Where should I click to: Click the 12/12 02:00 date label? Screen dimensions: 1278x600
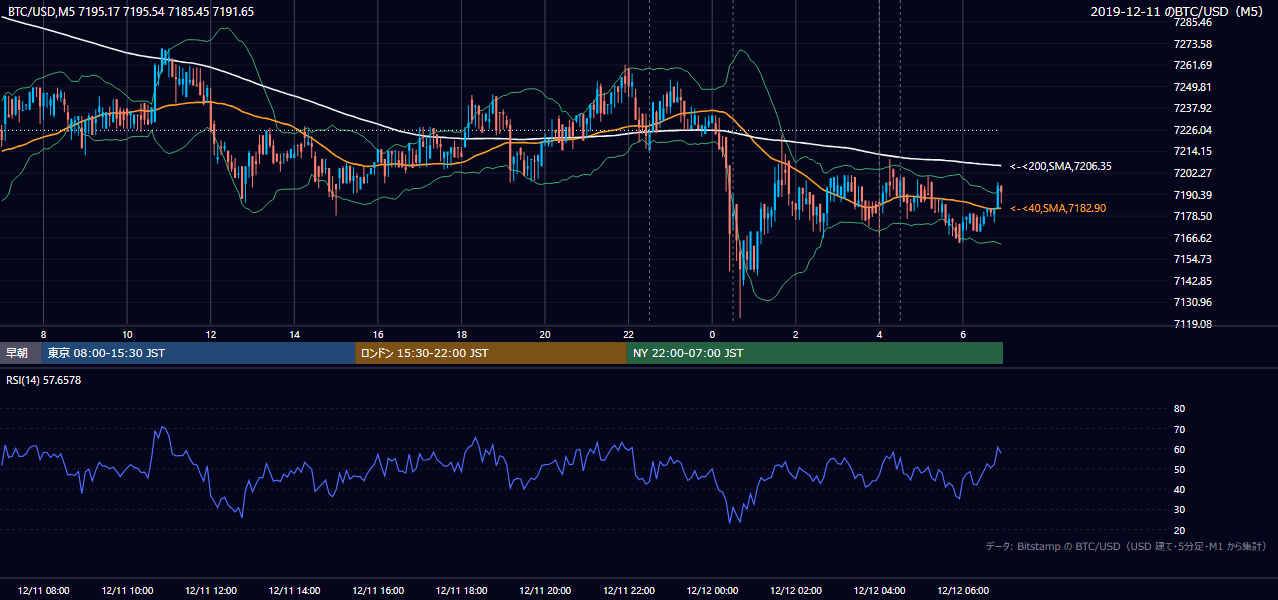[x=795, y=591]
